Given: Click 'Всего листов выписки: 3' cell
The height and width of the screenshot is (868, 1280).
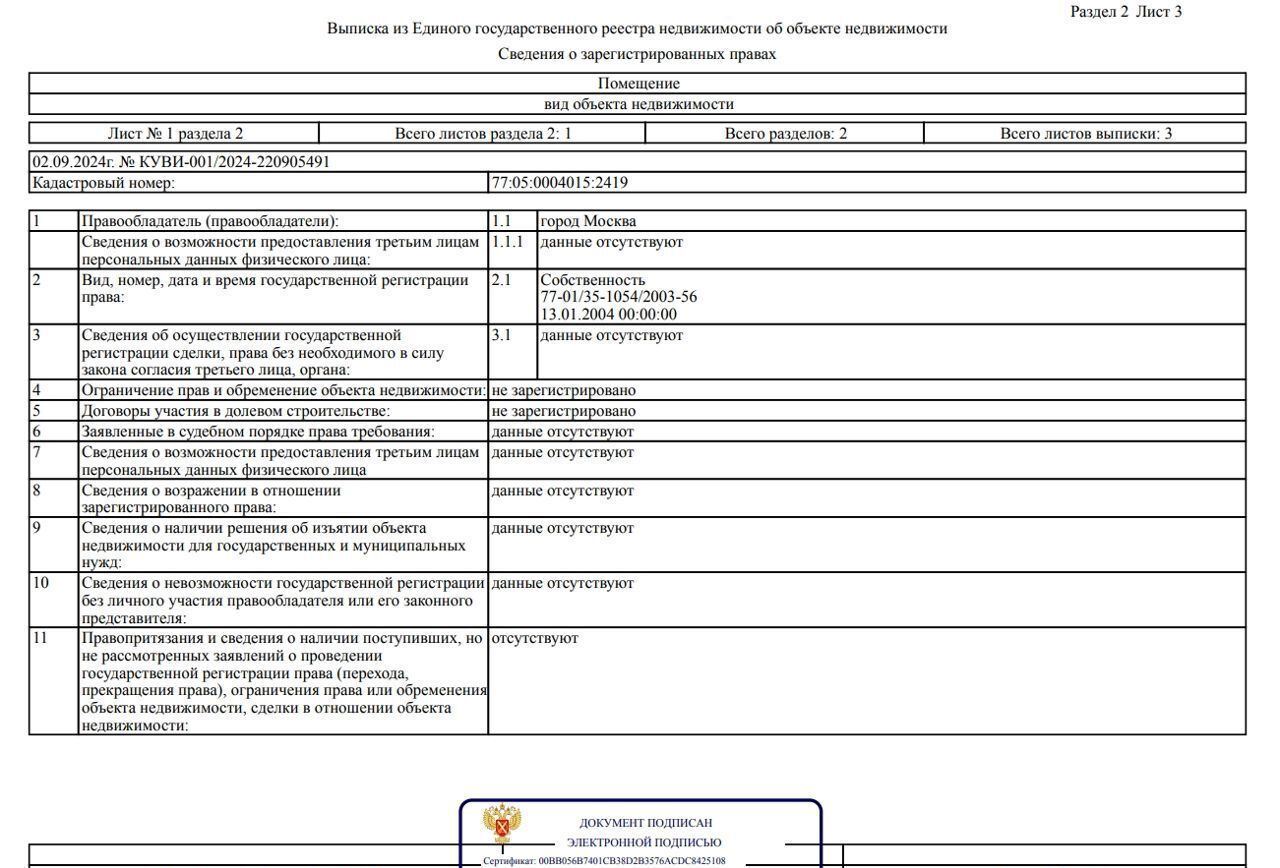Looking at the screenshot, I should coord(1086,133).
